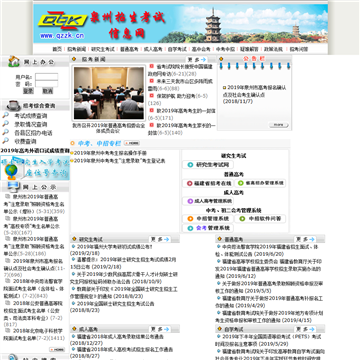The width and height of the screenshot is (360, 360).
Task: Open 普通高考 in the top navigation bar
Action: [x=129, y=49]
